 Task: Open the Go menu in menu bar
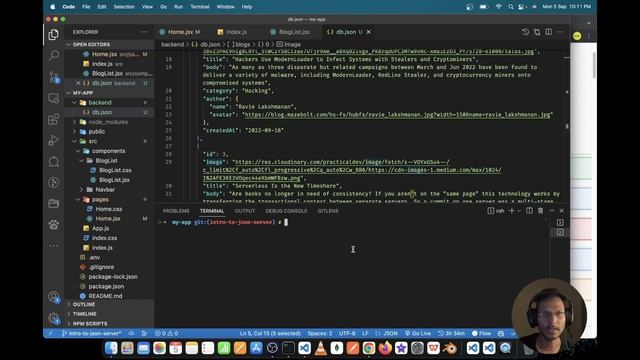[163, 7]
